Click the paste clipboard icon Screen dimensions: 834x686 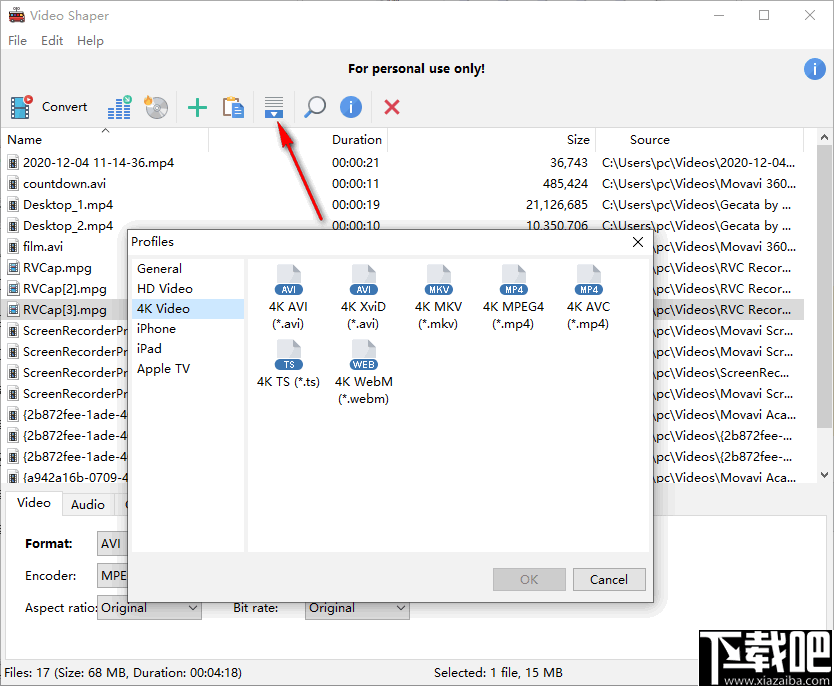(x=233, y=107)
